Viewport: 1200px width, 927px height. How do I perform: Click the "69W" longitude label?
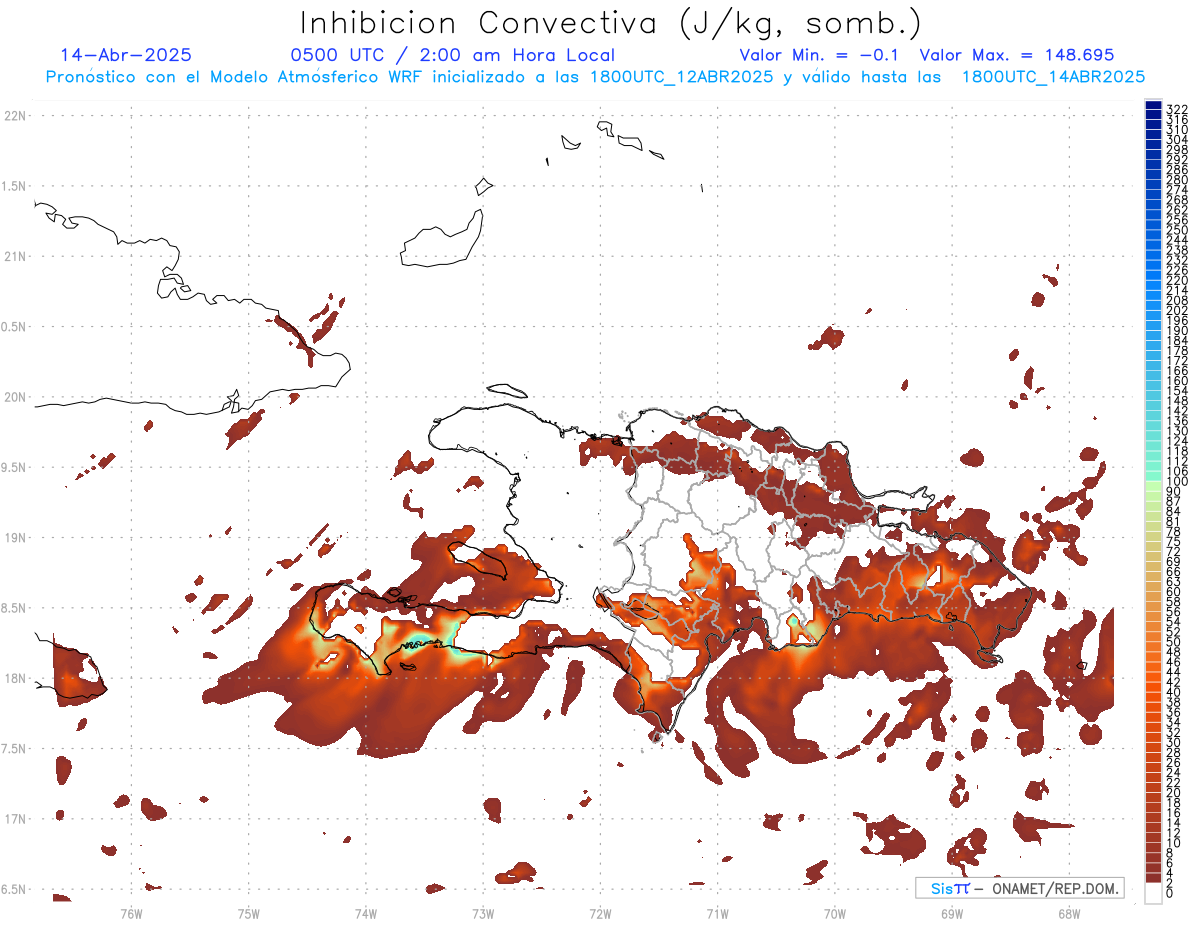pyautogui.click(x=952, y=914)
